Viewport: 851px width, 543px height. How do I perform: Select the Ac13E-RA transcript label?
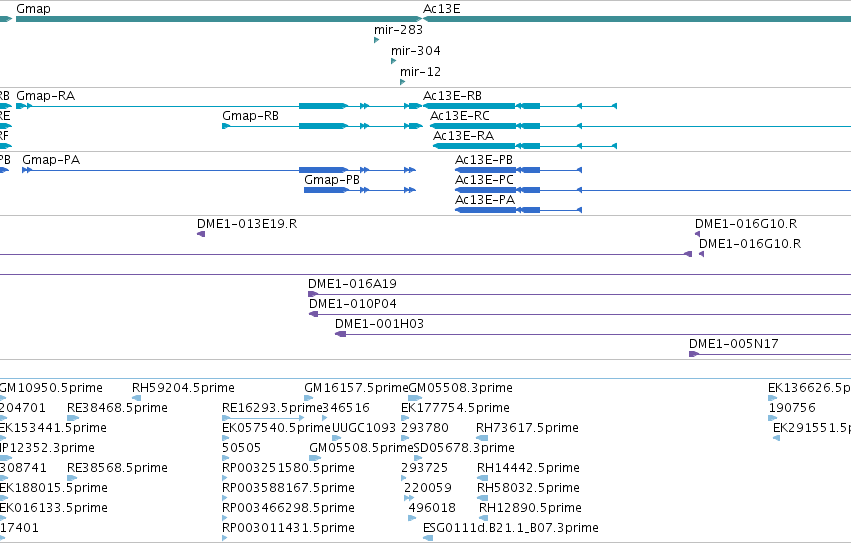(463, 136)
